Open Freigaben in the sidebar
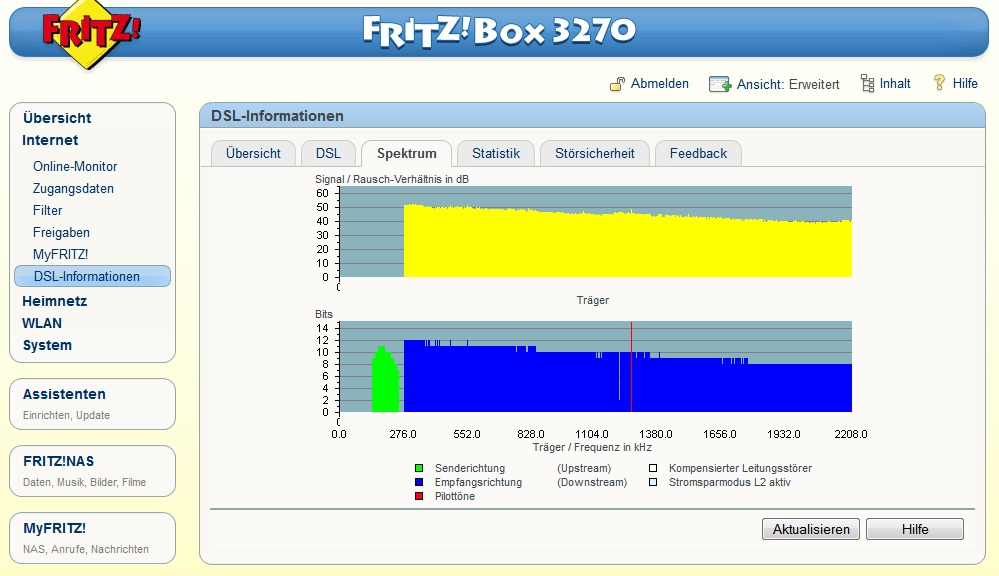 tap(61, 233)
